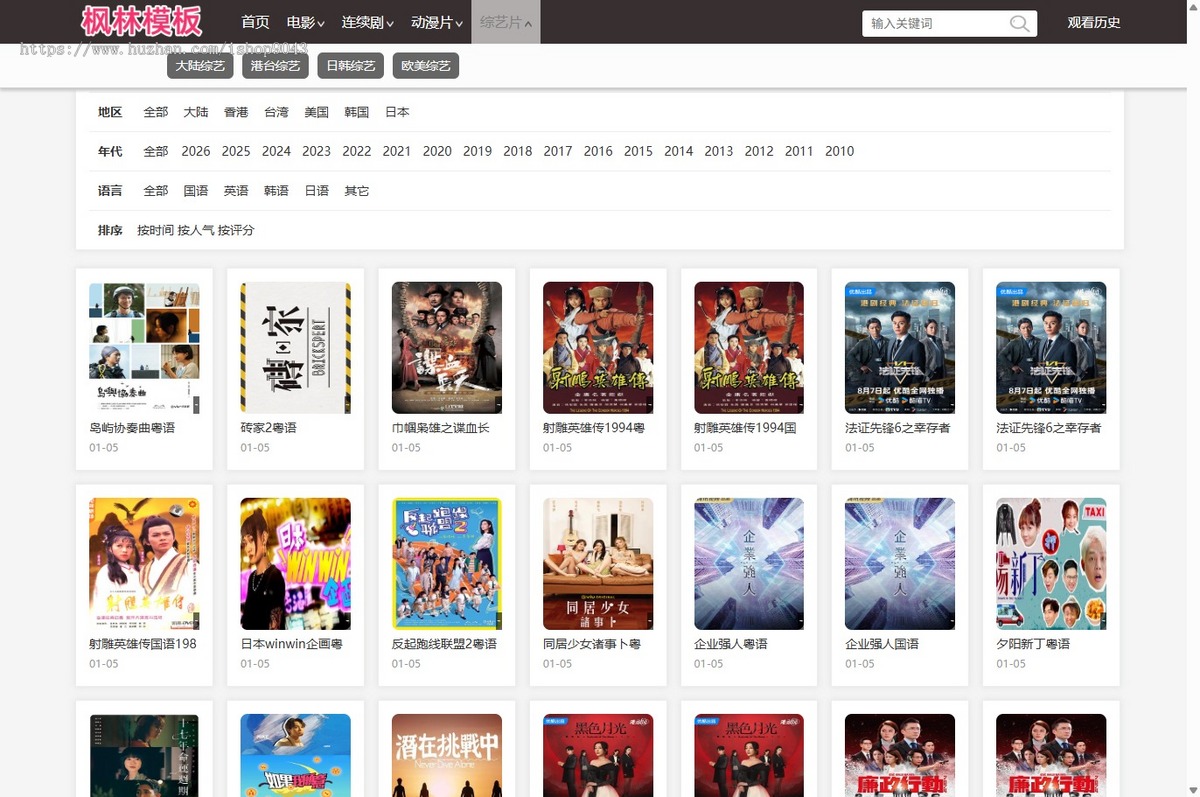Filter region by 美国
The width and height of the screenshot is (1200, 797).
316,112
